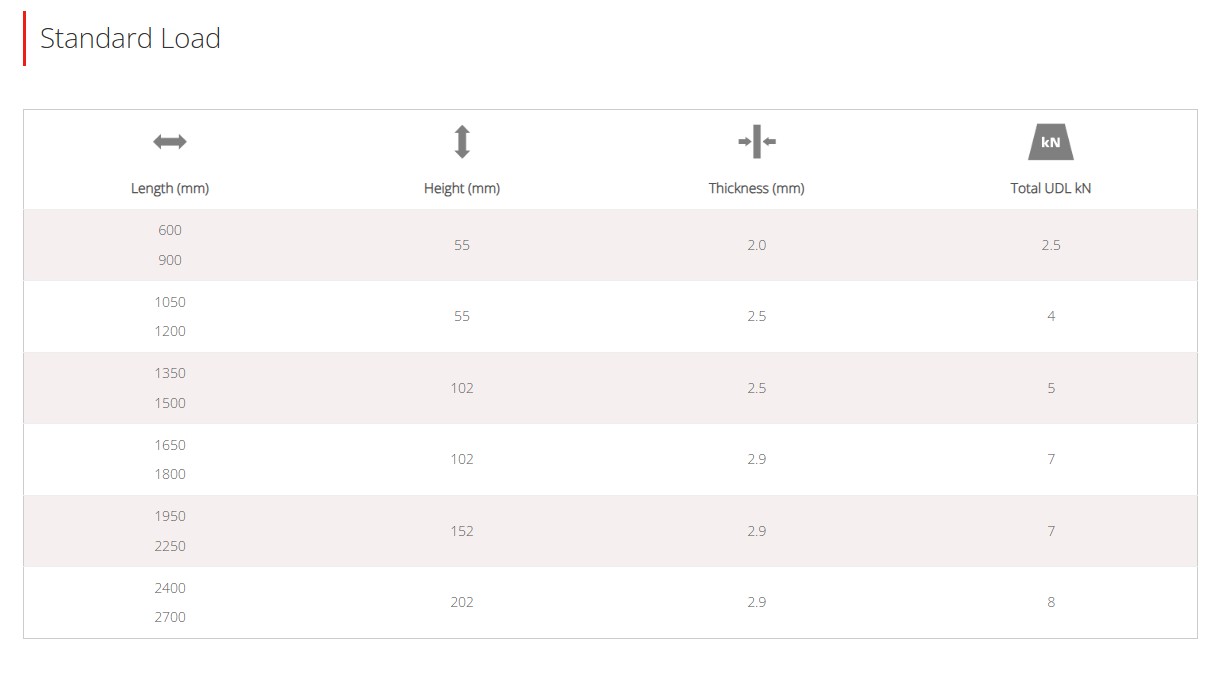
Task: Click the 600 length value
Action: click(x=170, y=230)
